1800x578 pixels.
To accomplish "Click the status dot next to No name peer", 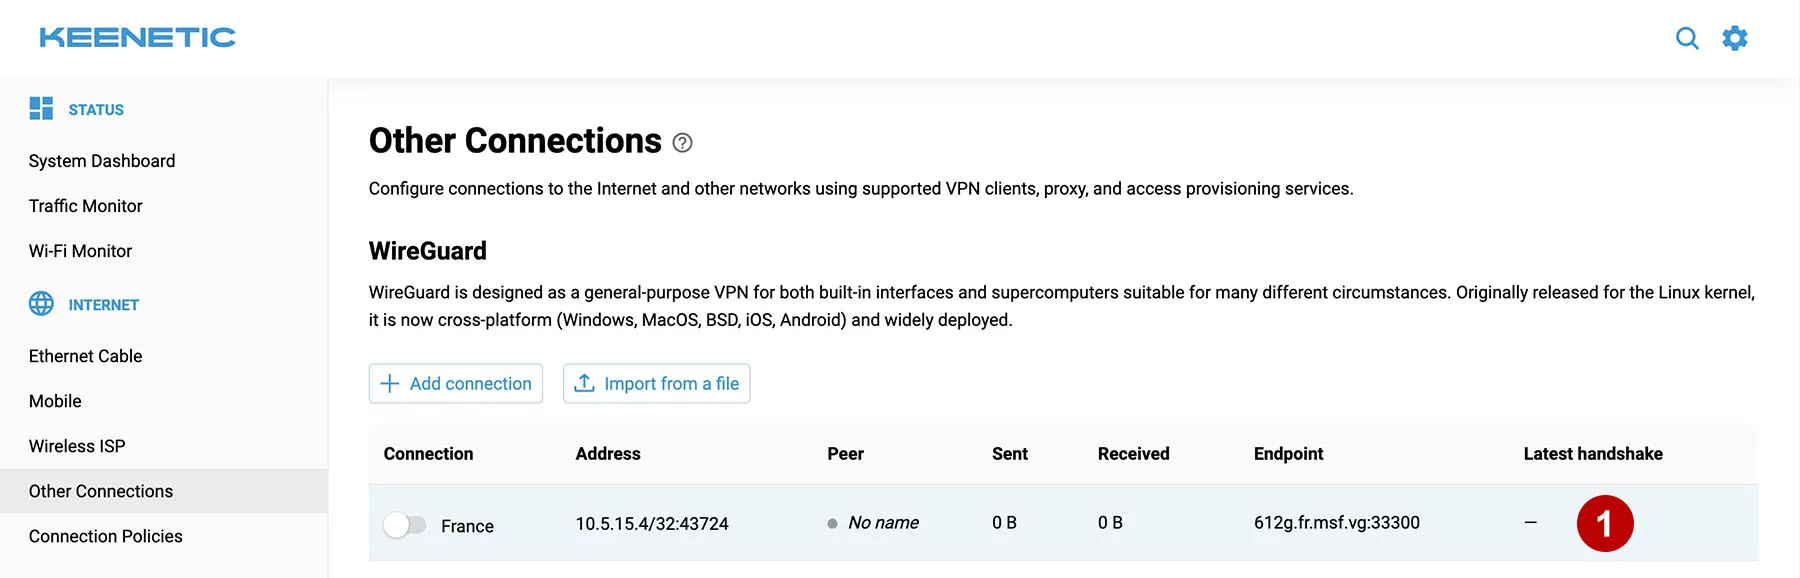I will [831, 522].
